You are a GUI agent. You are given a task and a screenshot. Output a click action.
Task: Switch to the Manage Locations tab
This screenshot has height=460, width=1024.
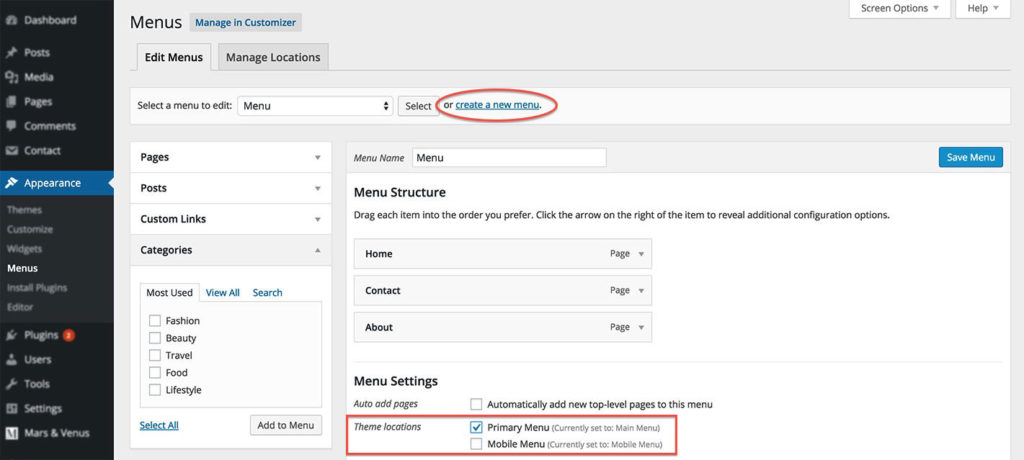pyautogui.click(x=273, y=57)
